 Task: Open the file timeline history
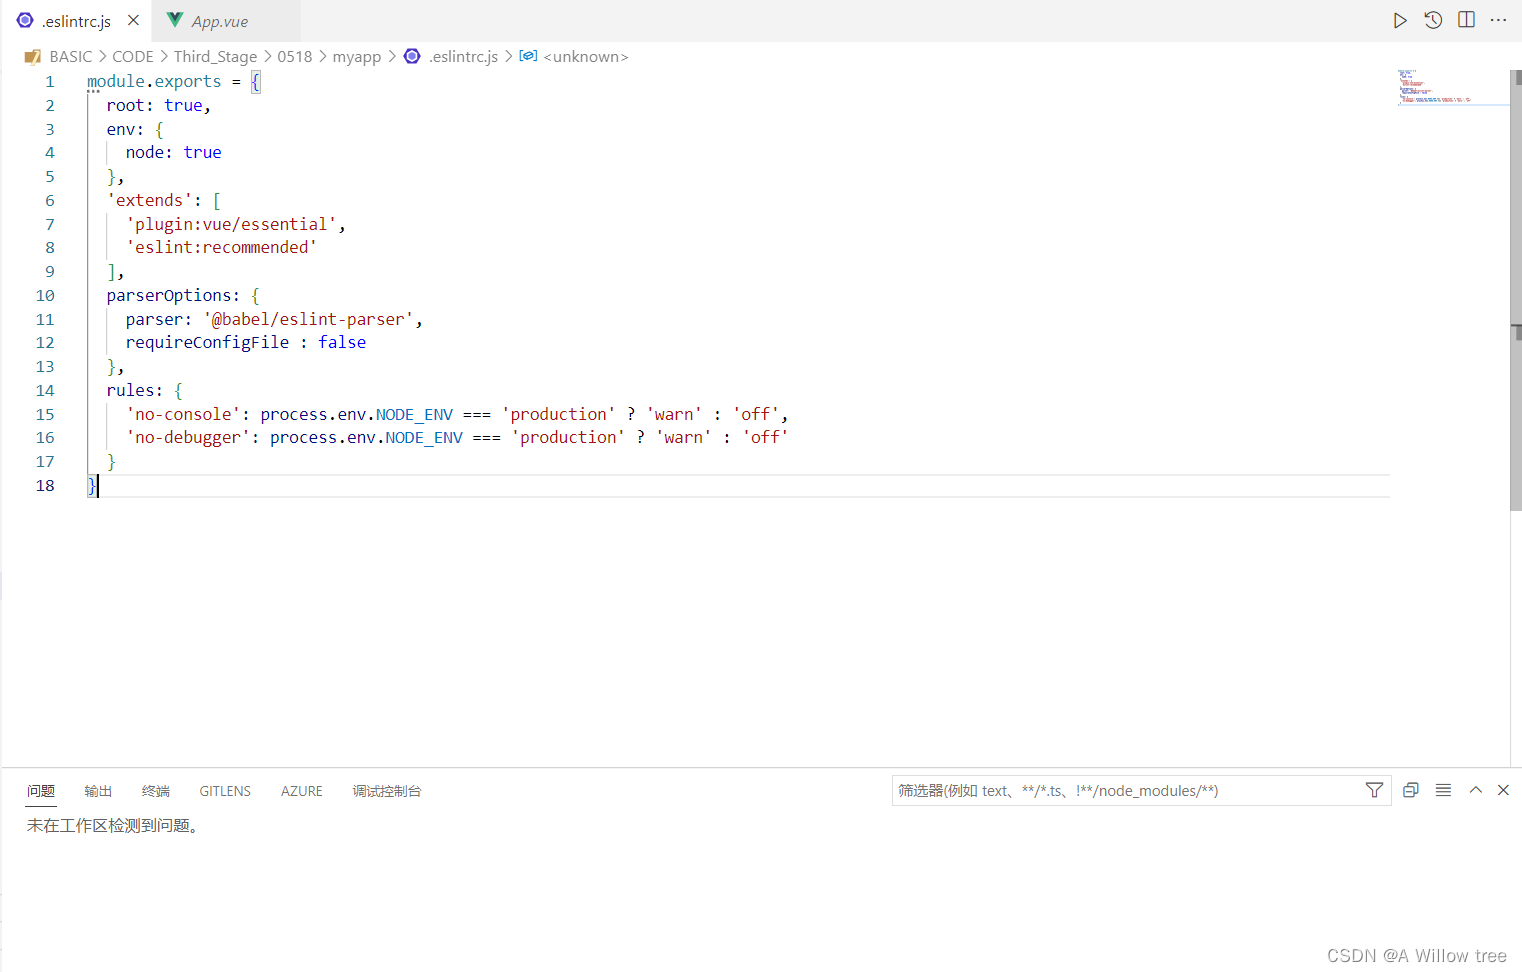(1433, 20)
